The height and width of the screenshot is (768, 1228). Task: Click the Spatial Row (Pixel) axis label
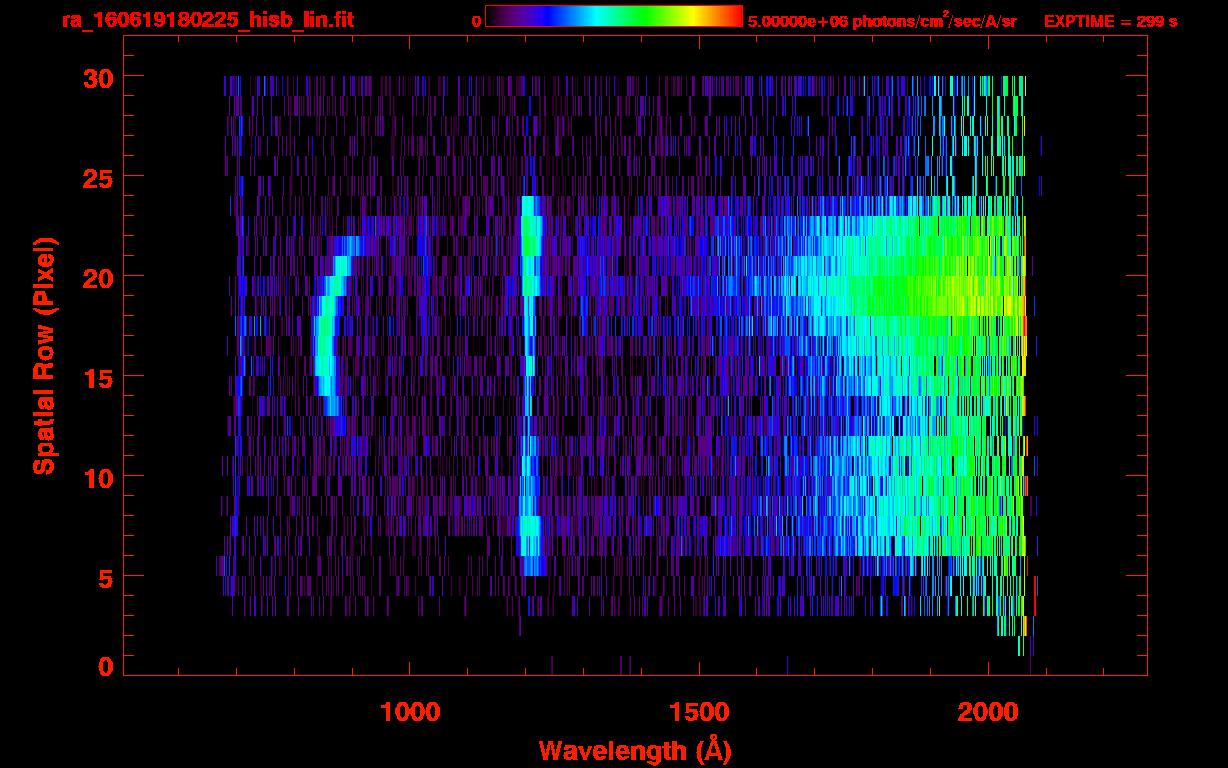tap(44, 355)
